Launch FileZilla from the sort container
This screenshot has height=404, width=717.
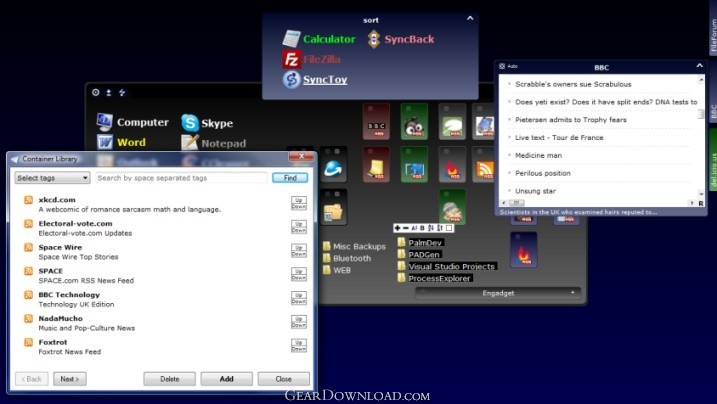(311, 59)
